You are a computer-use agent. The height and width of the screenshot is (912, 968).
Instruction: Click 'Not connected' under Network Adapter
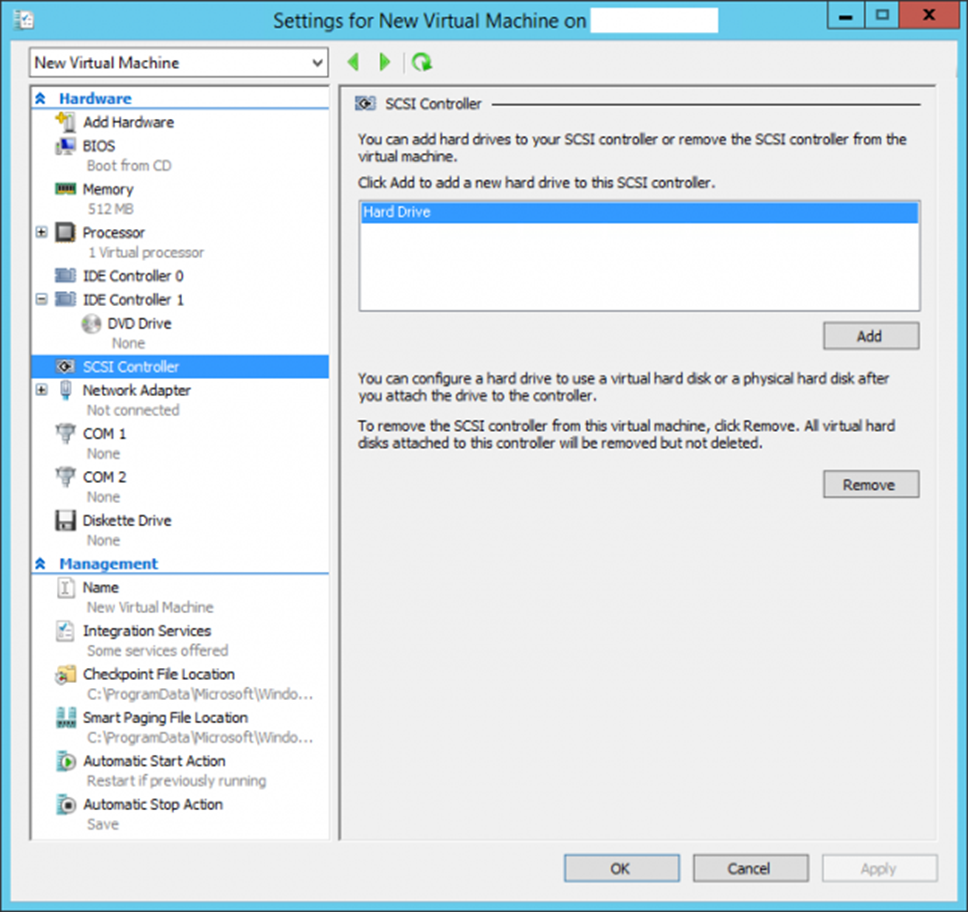pyautogui.click(x=133, y=410)
